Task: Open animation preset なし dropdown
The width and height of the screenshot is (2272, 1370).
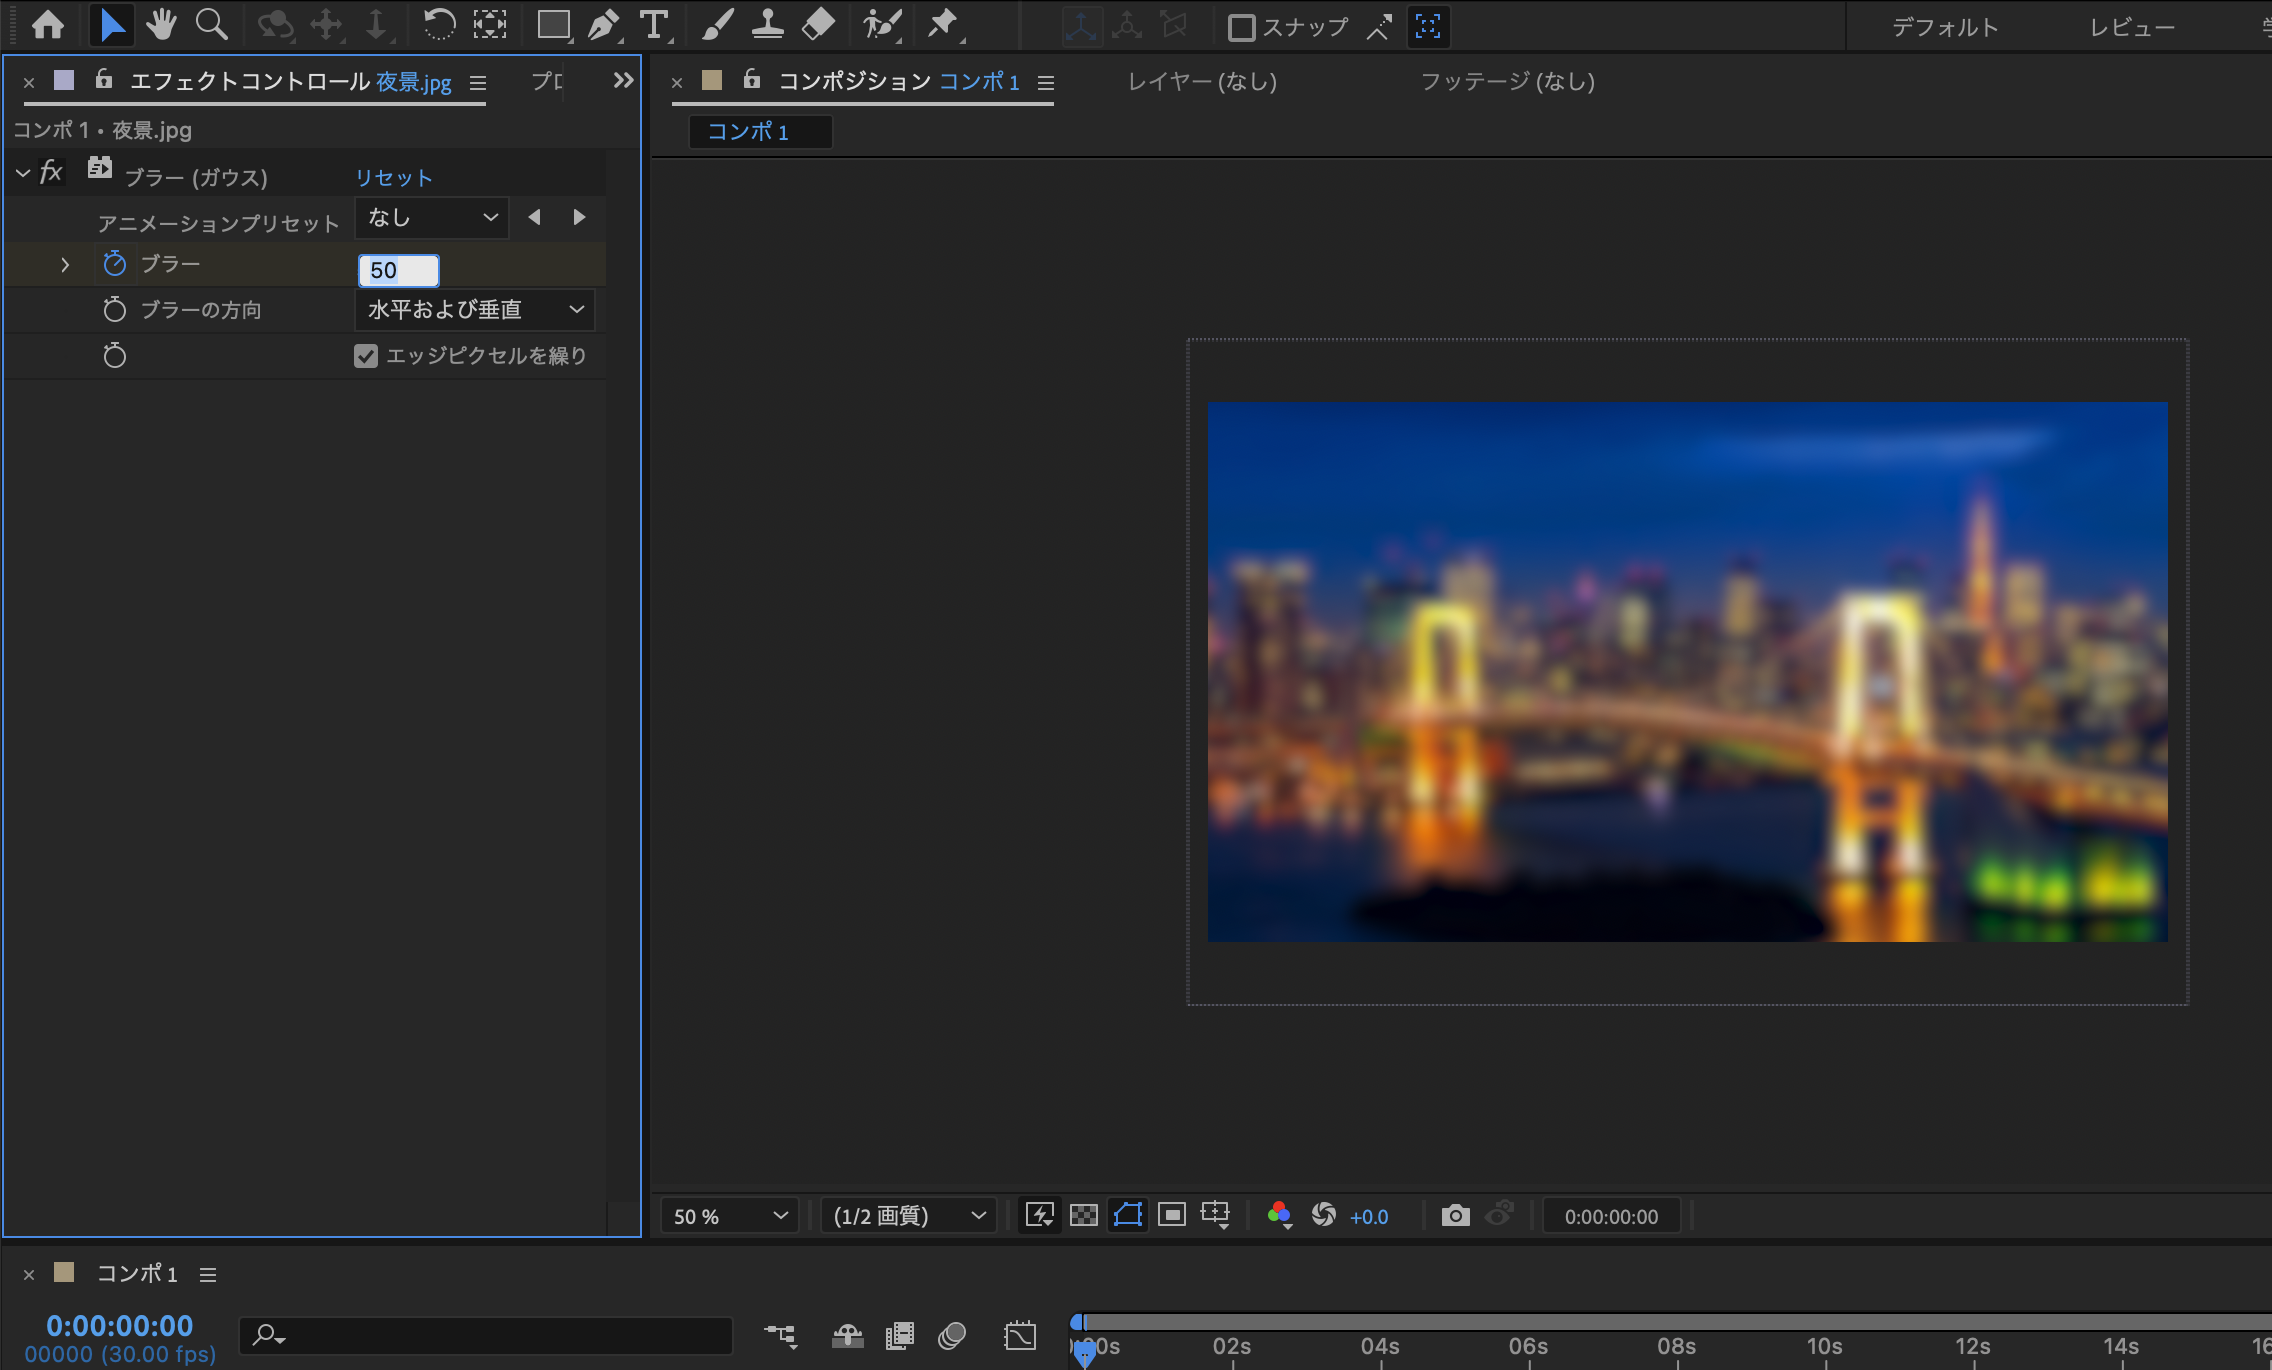Action: (432, 218)
